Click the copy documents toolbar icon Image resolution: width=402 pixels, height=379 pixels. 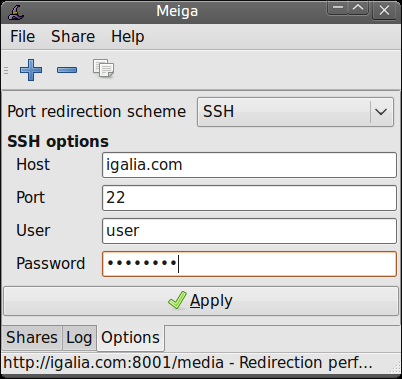[103, 68]
